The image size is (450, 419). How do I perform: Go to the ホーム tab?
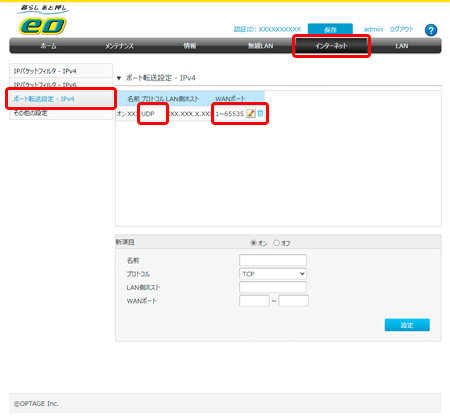49,46
